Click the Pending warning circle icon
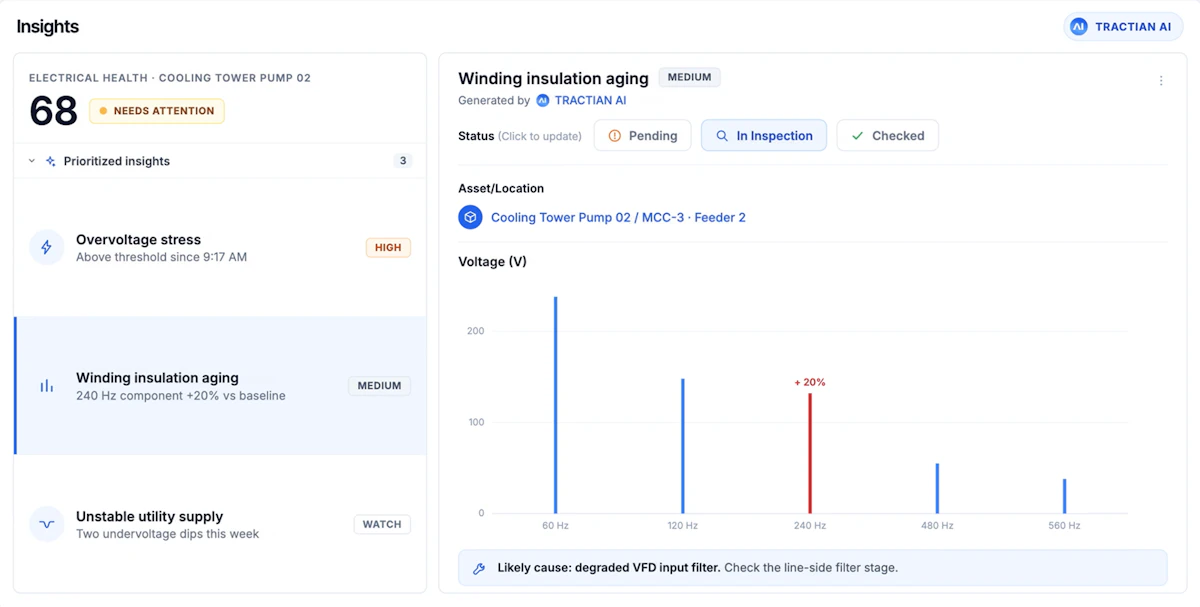The height and width of the screenshot is (607, 1200). point(615,136)
